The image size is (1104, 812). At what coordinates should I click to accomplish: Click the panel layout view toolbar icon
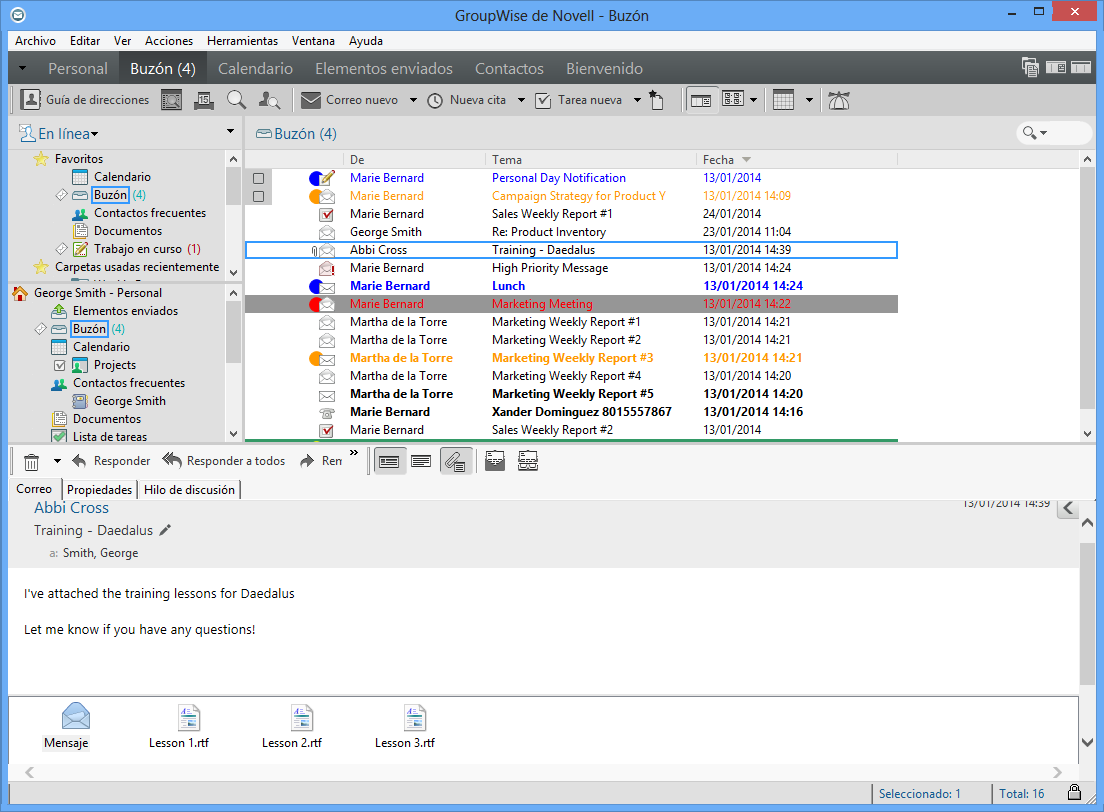(x=701, y=100)
